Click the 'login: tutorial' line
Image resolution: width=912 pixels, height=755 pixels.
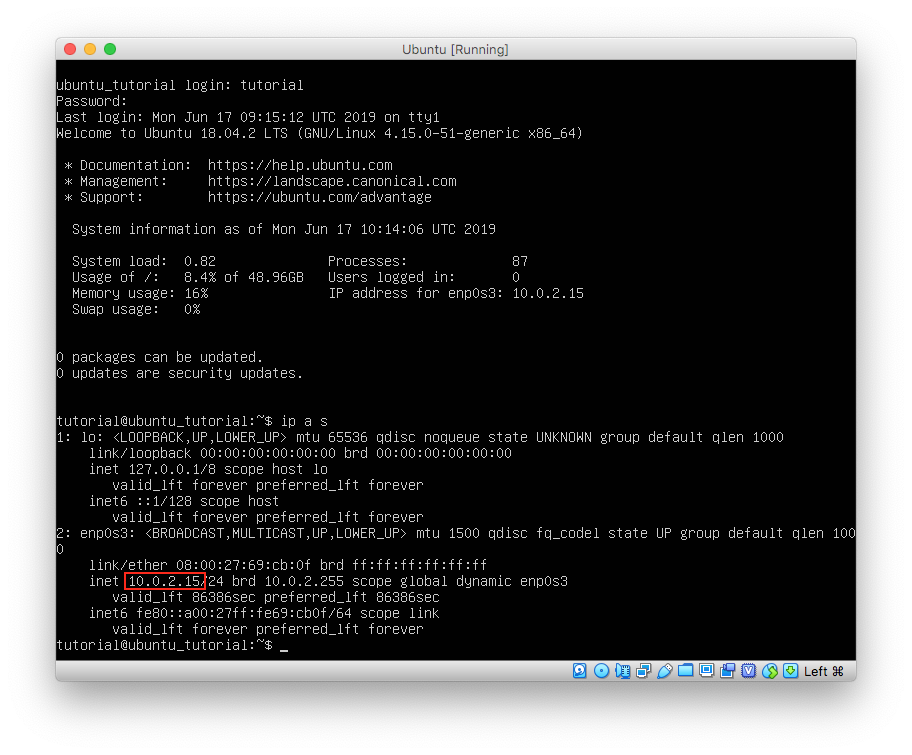point(180,86)
